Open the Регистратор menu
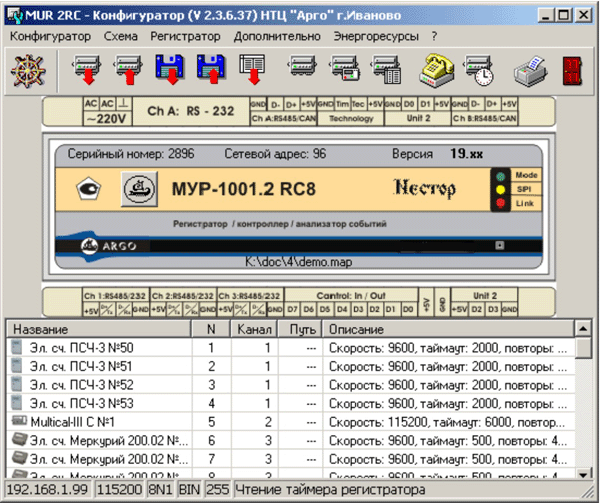 (185, 36)
